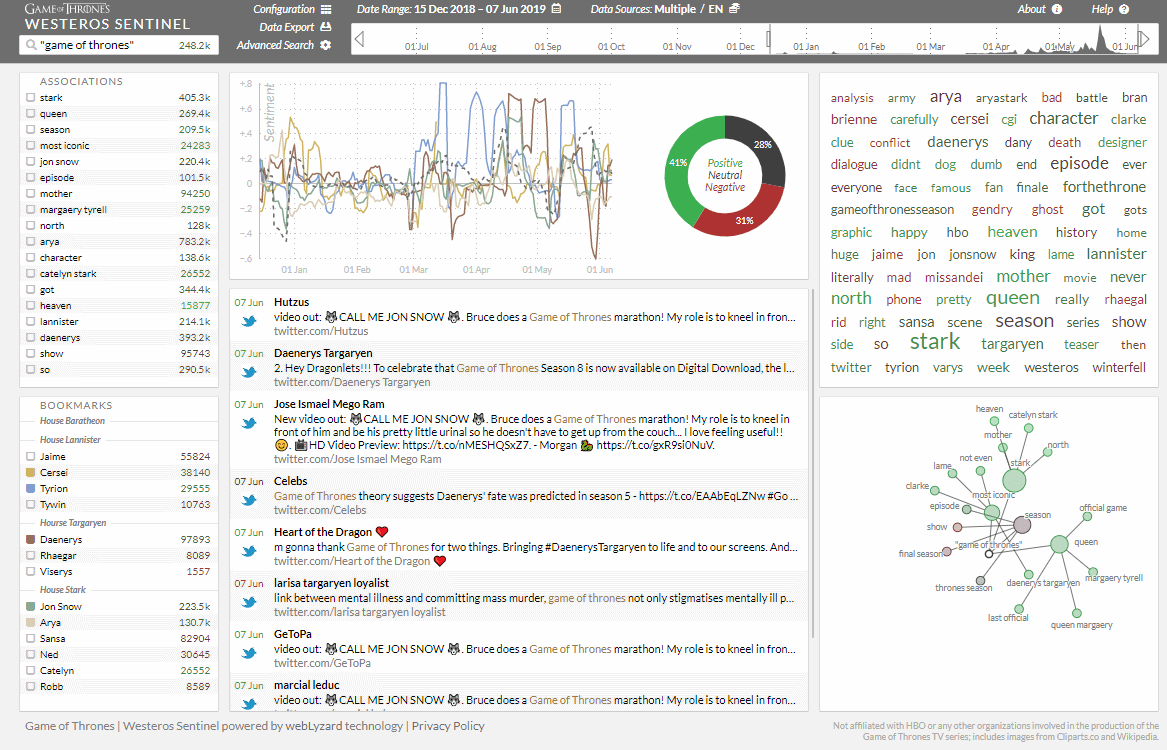This screenshot has width=1167, height=750.
Task: Open the Configuration menu
Action: coord(284,10)
